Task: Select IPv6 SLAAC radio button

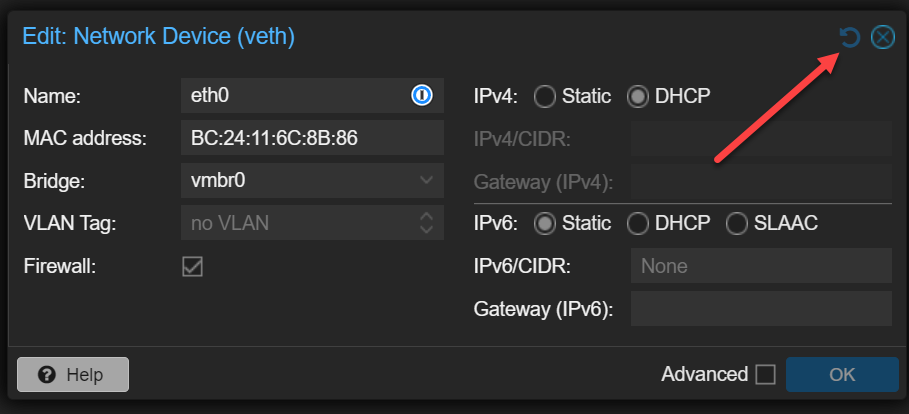Action: point(737,224)
